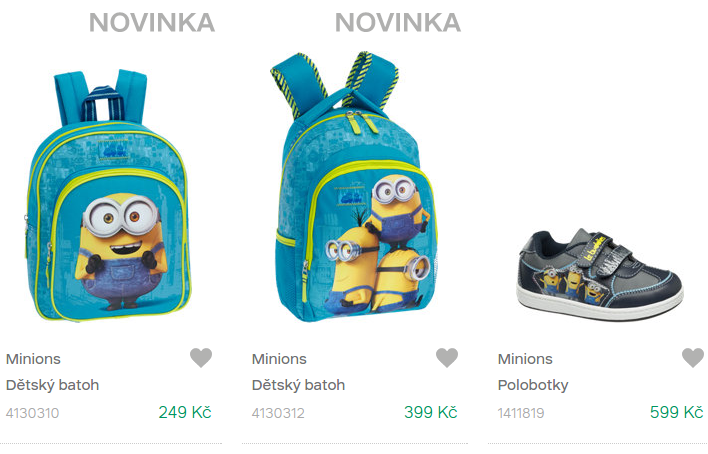The height and width of the screenshot is (454, 708).
Task: Click product number 4130310
Action: [x=33, y=413]
